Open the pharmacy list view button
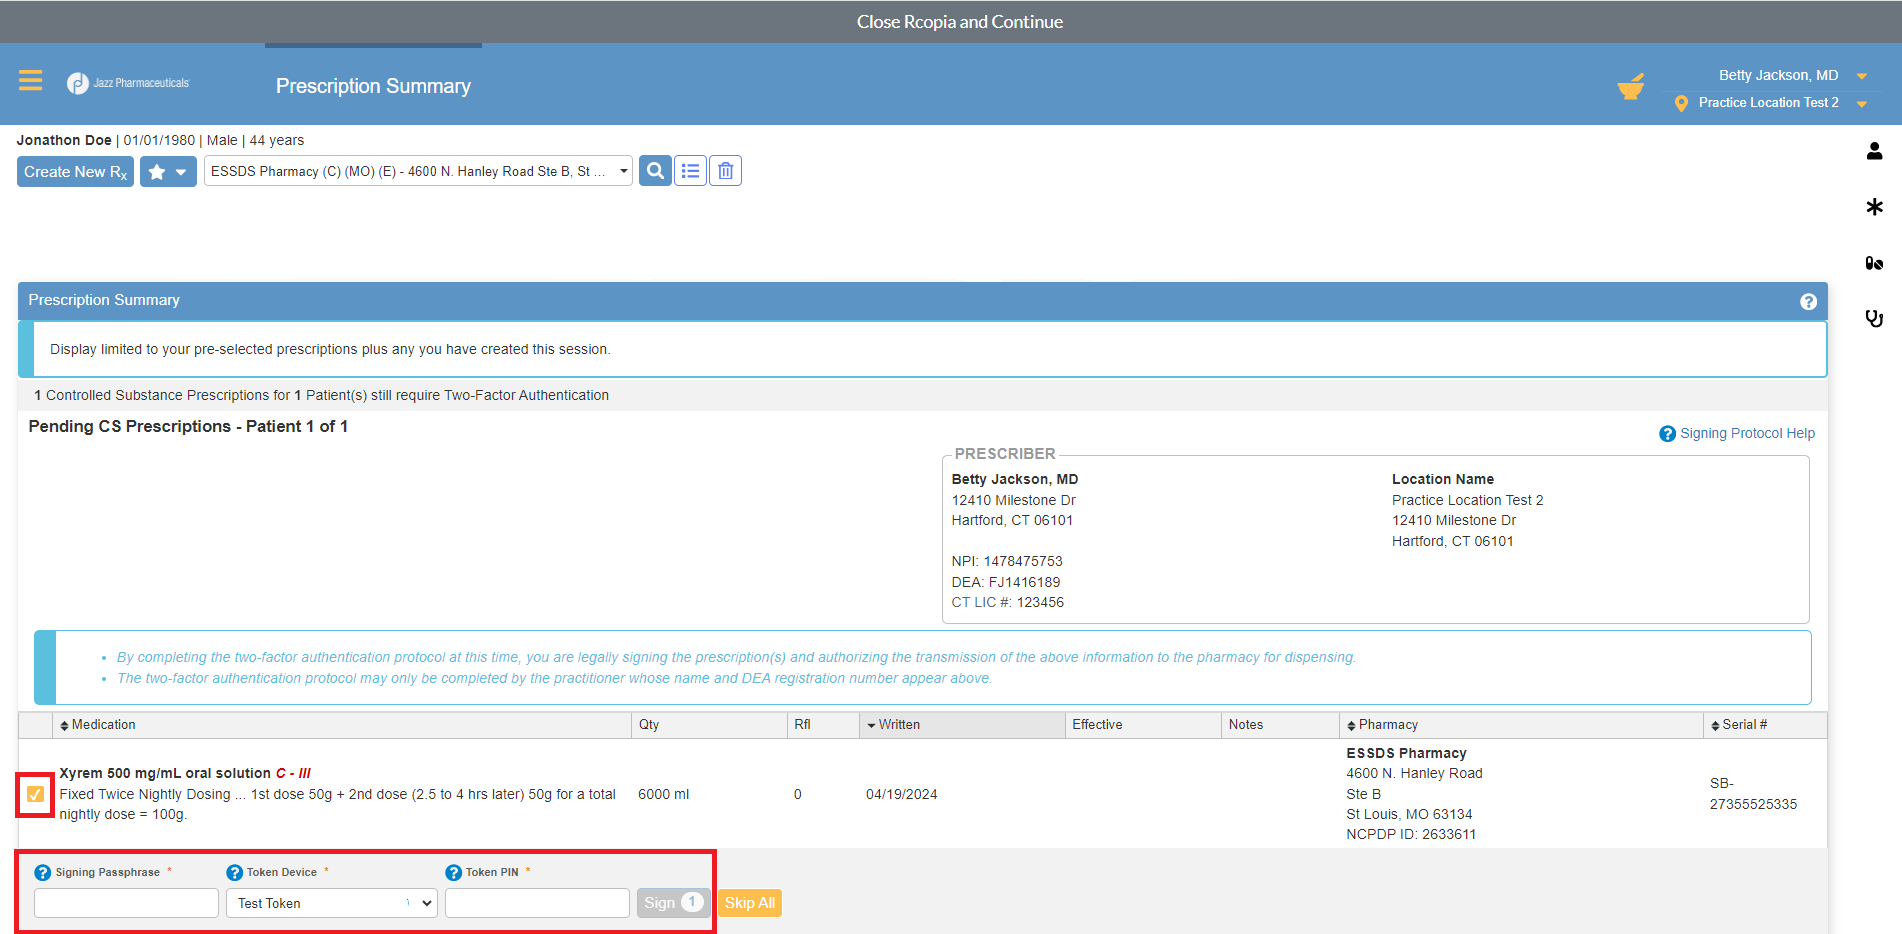The height and width of the screenshot is (934, 1902). (690, 171)
